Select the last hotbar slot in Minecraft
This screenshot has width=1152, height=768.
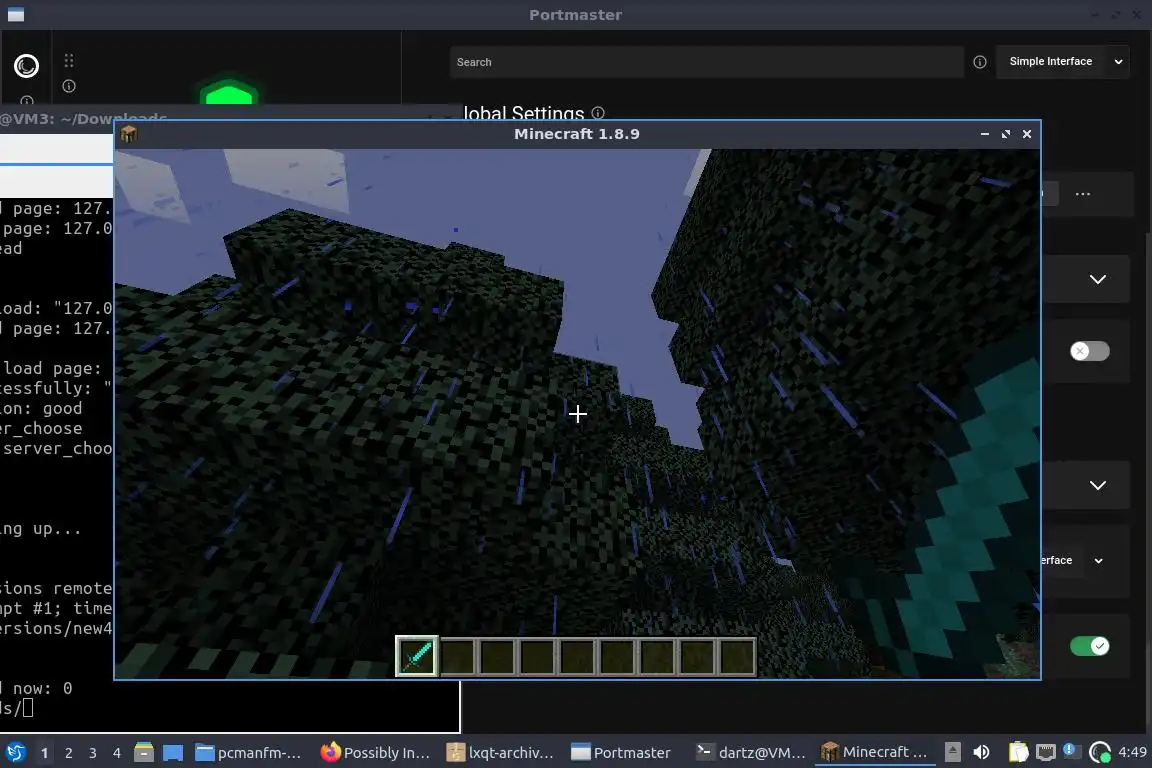coord(737,656)
